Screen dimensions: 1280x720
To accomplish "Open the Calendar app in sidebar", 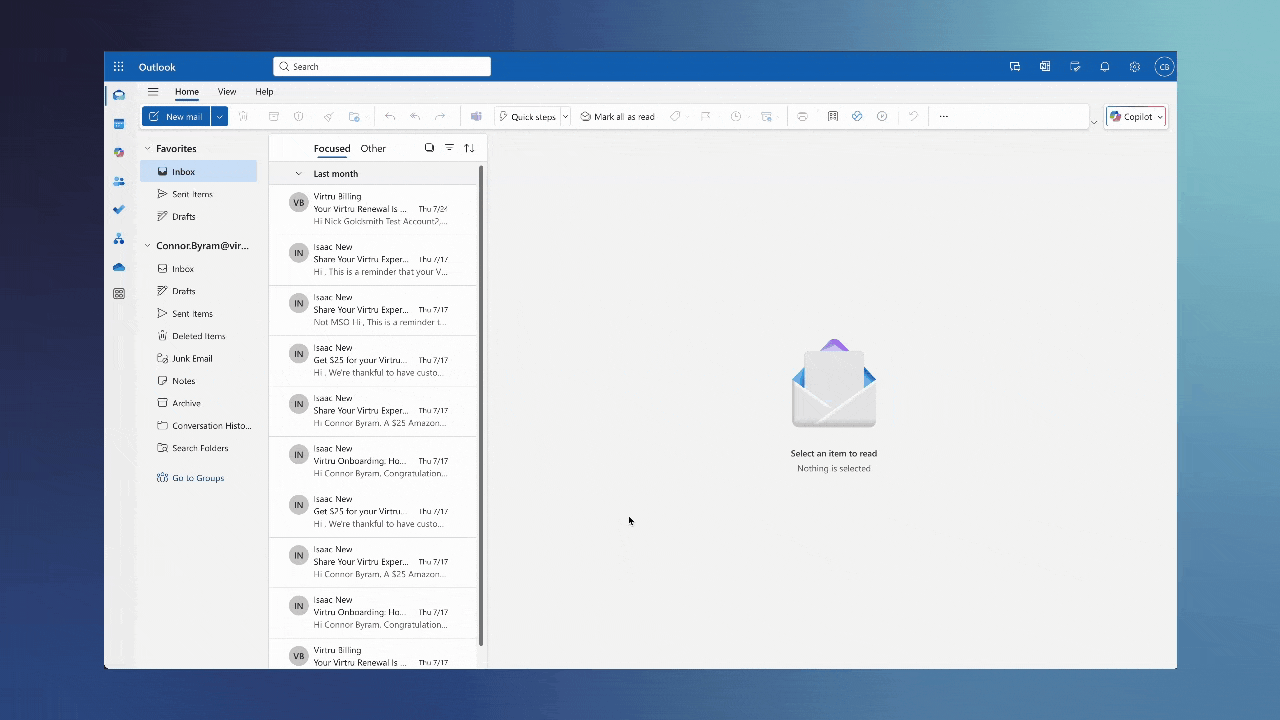I will (x=119, y=124).
